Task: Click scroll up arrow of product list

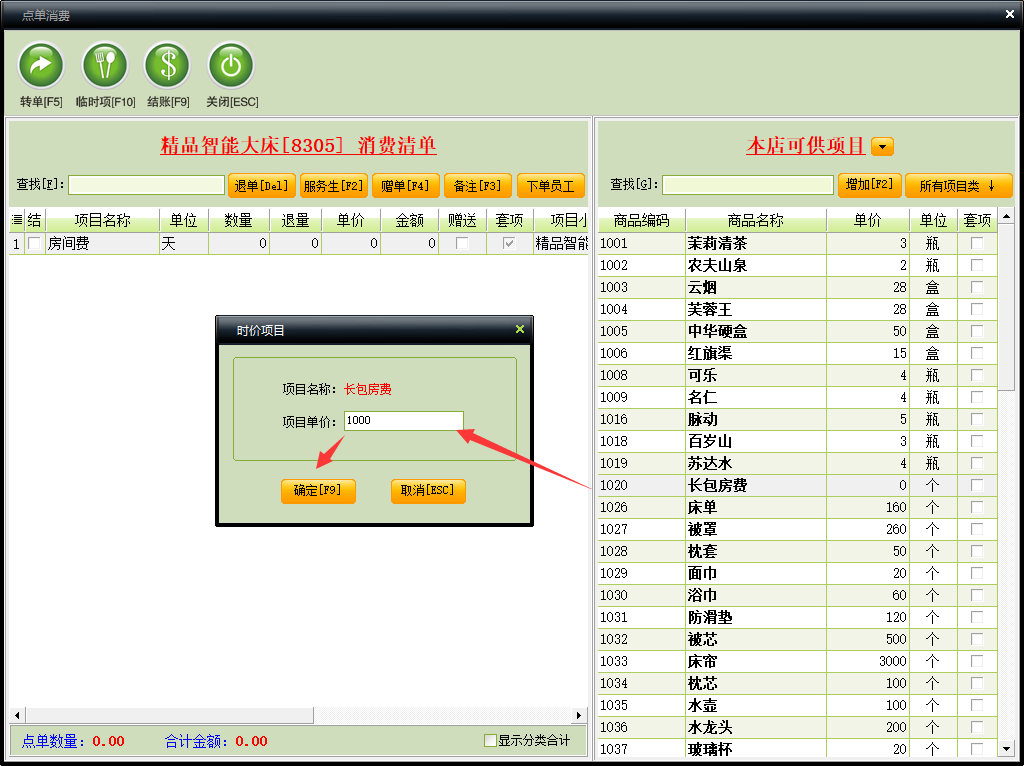Action: click(x=1006, y=216)
